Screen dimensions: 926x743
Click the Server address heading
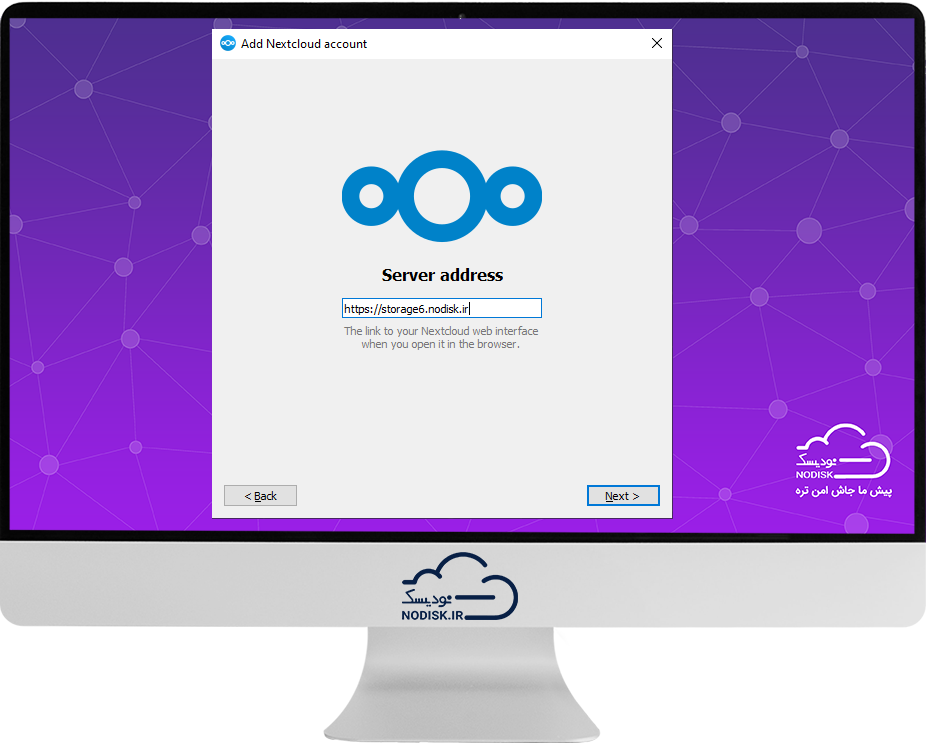tap(442, 275)
